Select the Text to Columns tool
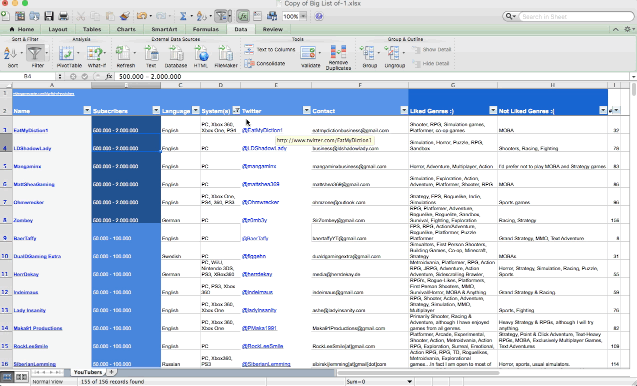This screenshot has width=637, height=386. (x=270, y=50)
